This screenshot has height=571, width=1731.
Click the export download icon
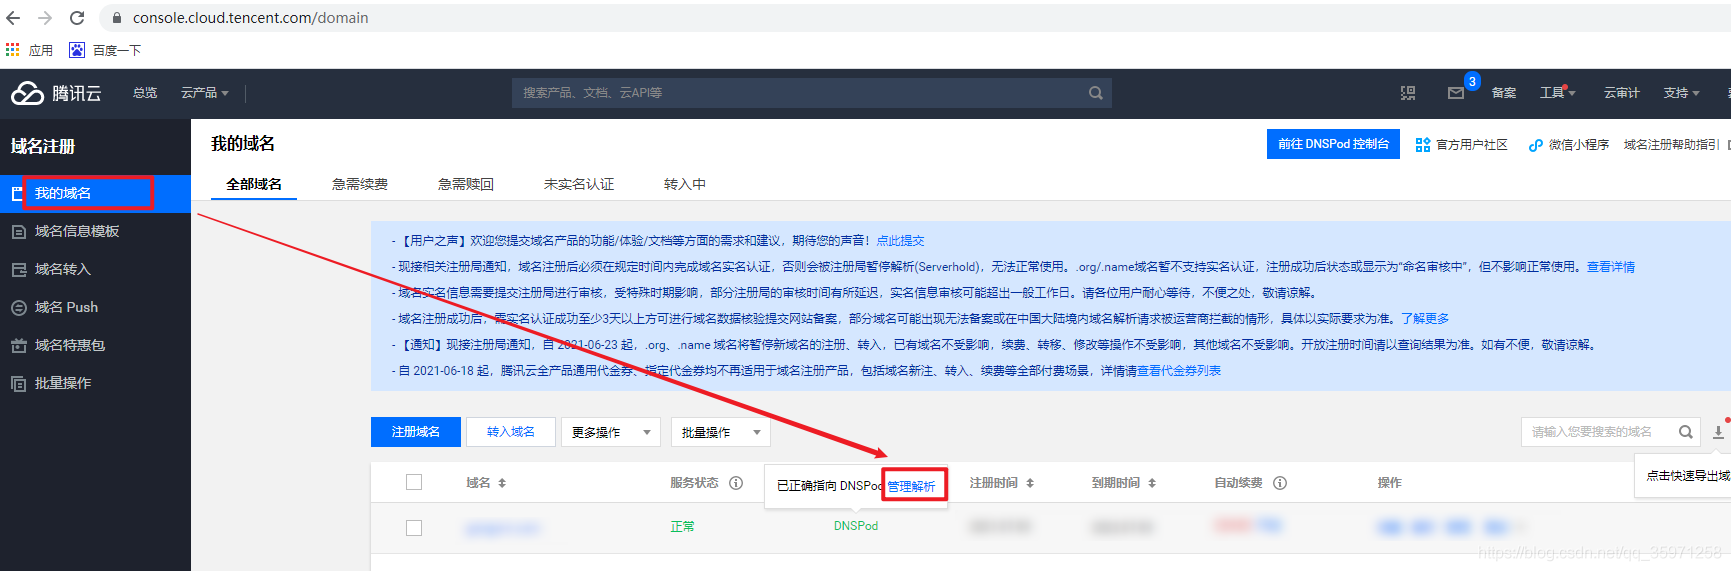click(1718, 432)
